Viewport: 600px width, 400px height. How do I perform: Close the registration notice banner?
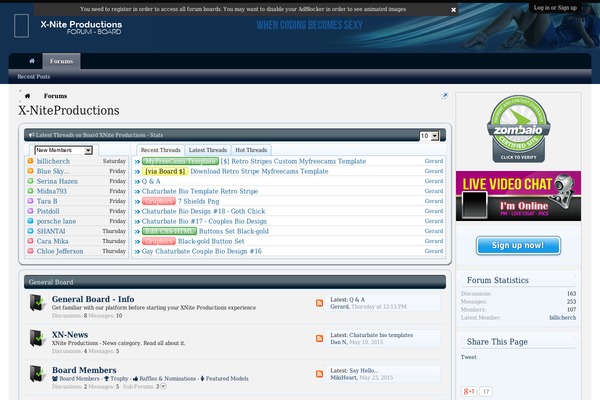pos(453,10)
